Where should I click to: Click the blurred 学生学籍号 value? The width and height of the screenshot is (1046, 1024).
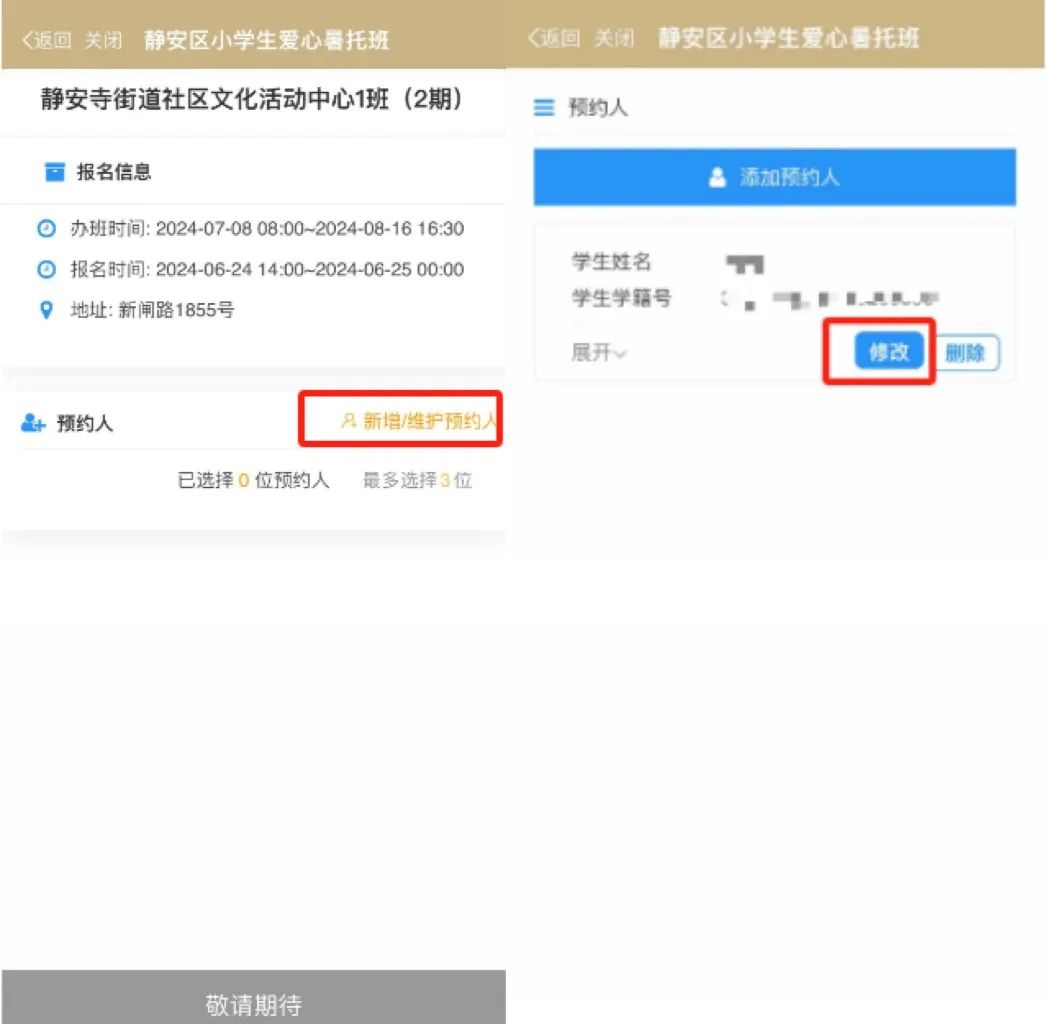pos(830,298)
